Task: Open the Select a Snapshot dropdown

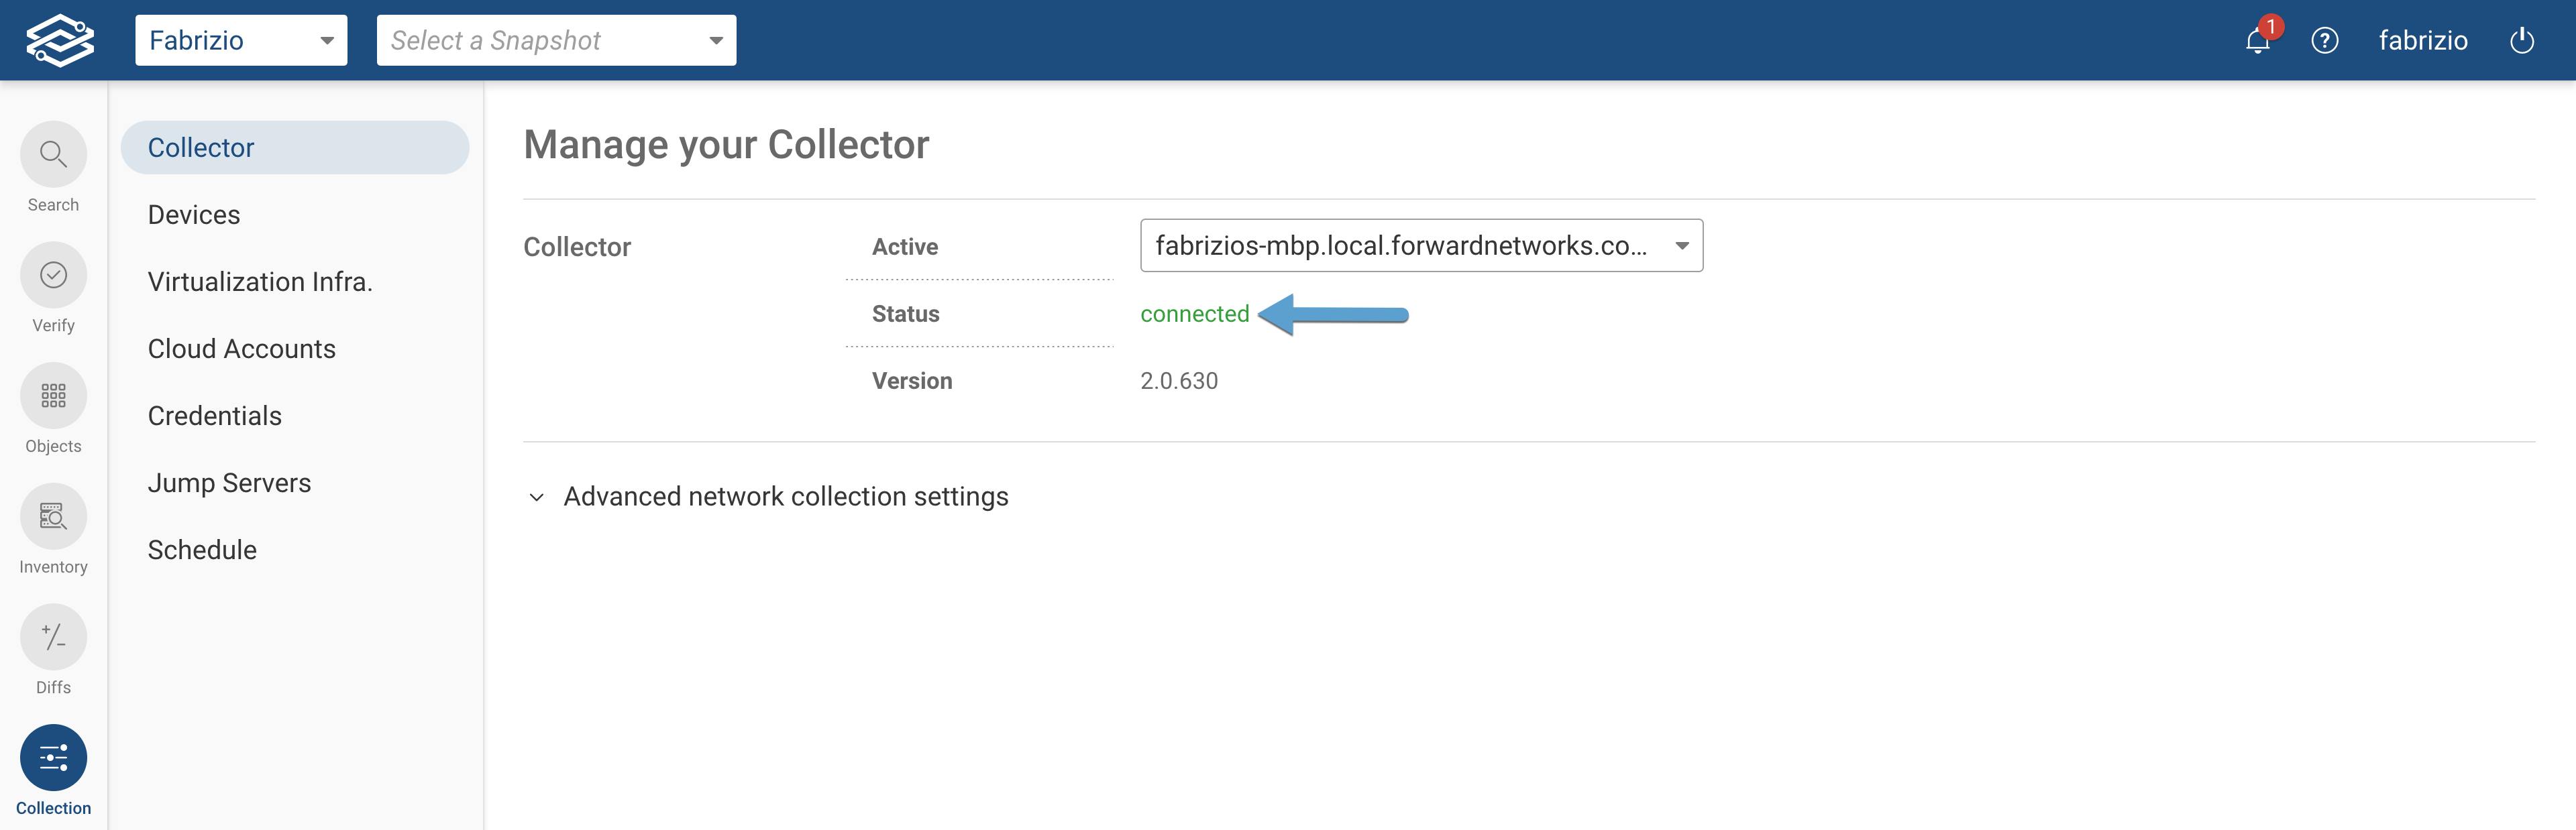Action: click(556, 40)
